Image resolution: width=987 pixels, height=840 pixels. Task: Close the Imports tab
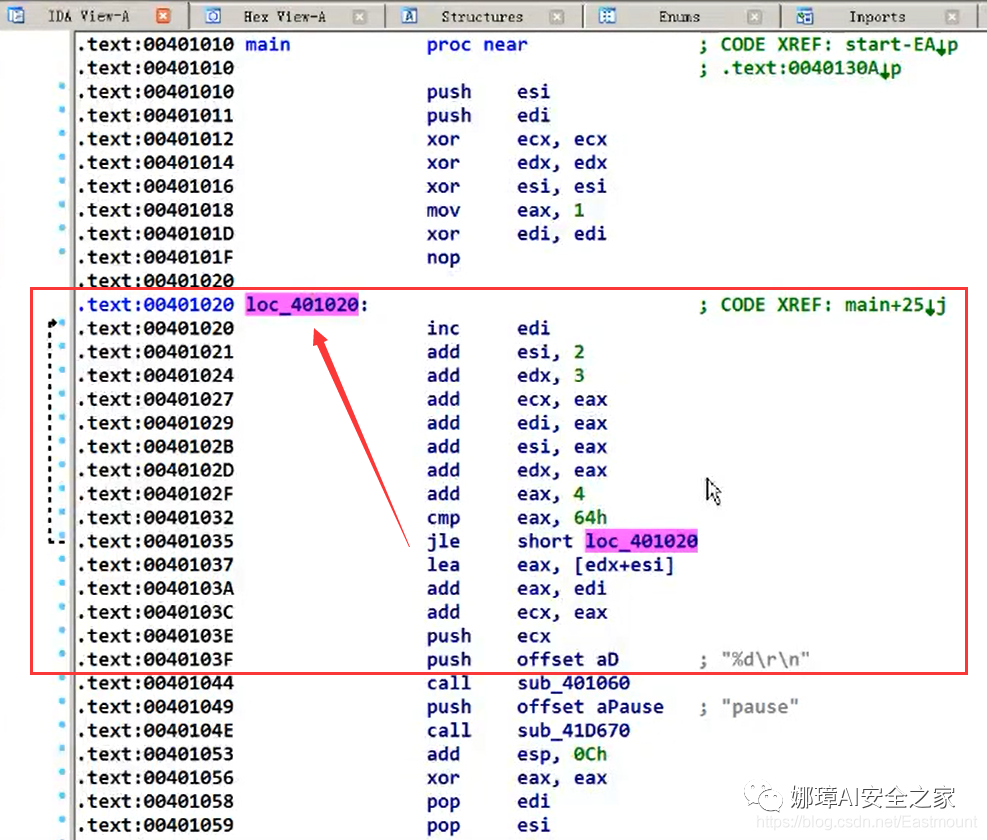(x=952, y=17)
